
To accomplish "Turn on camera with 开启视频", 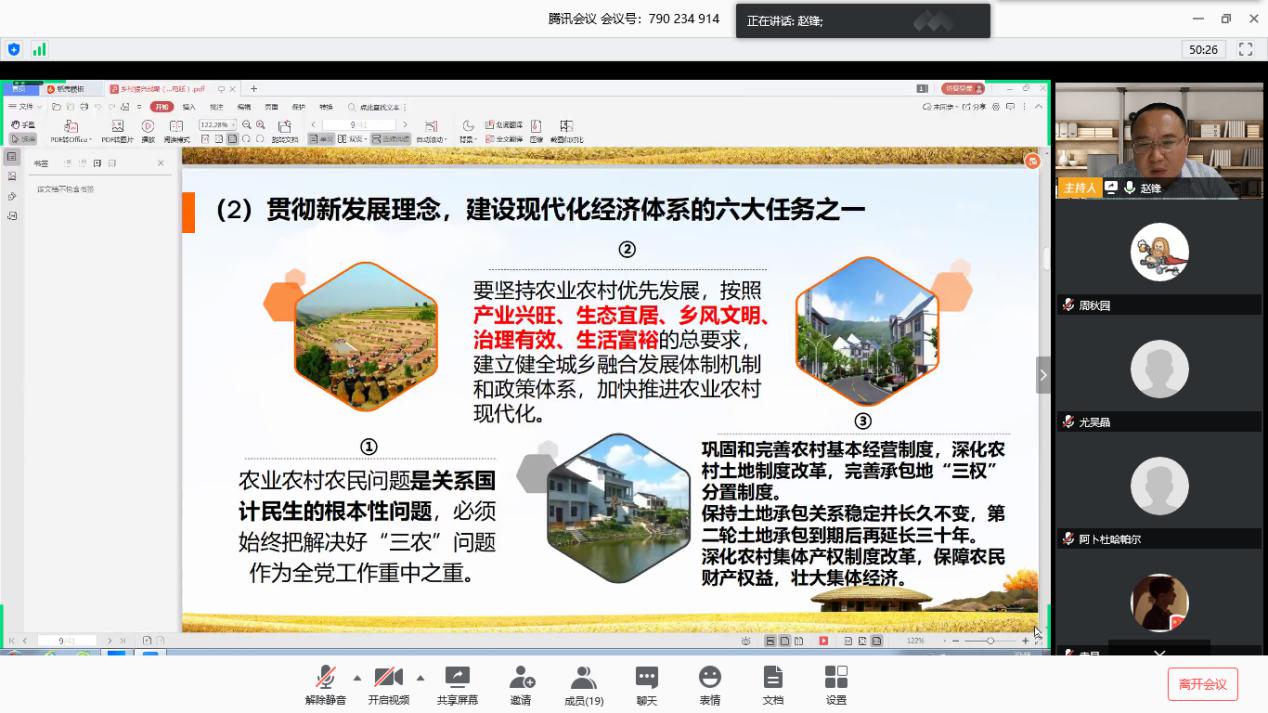I will click(388, 685).
